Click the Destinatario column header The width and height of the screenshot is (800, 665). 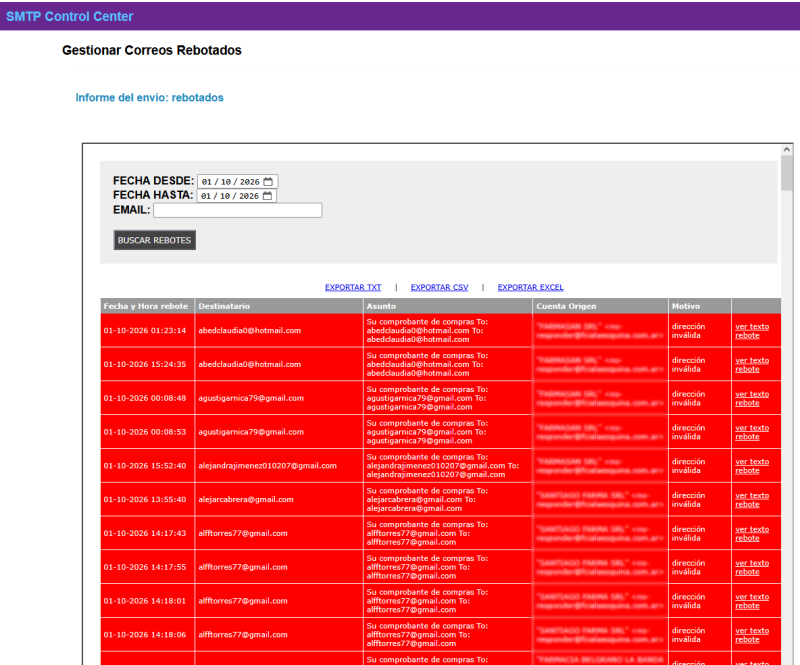279,306
